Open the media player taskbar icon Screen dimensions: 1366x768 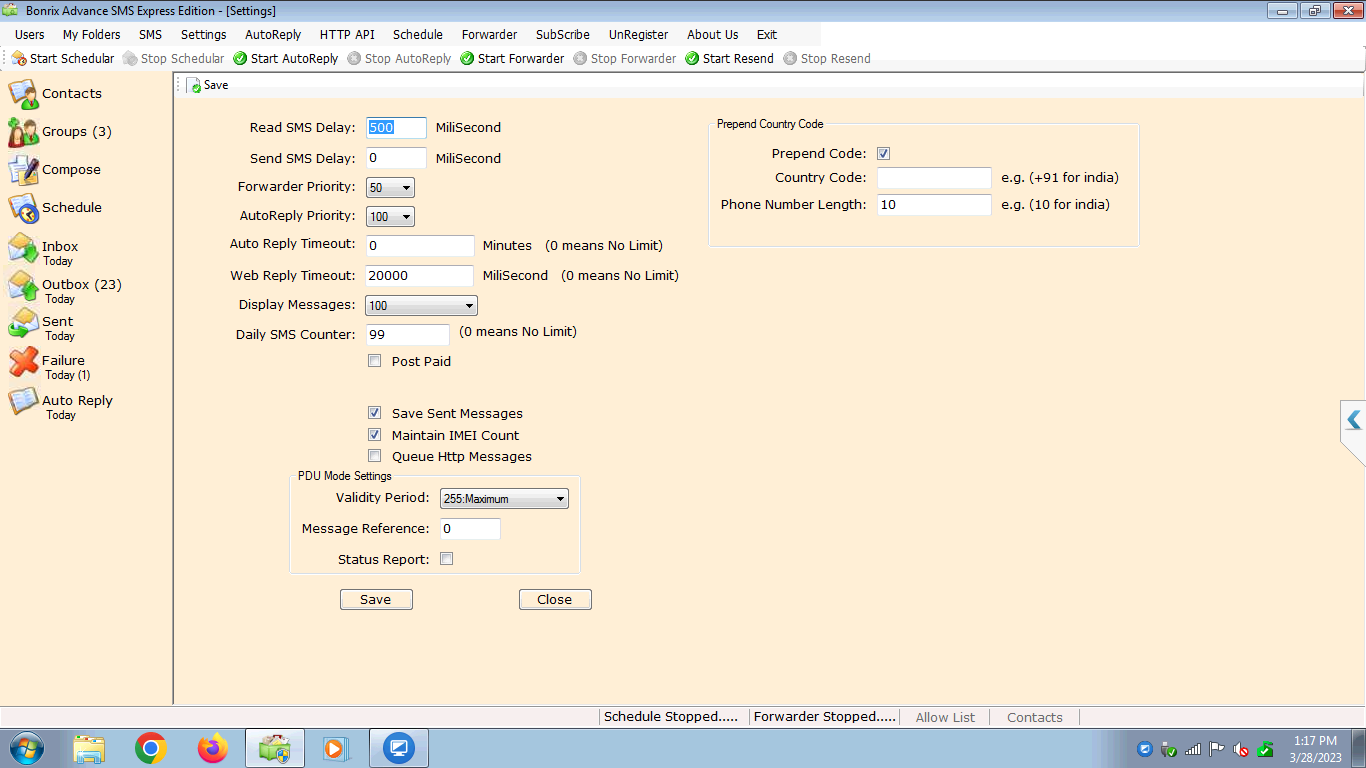pos(335,748)
